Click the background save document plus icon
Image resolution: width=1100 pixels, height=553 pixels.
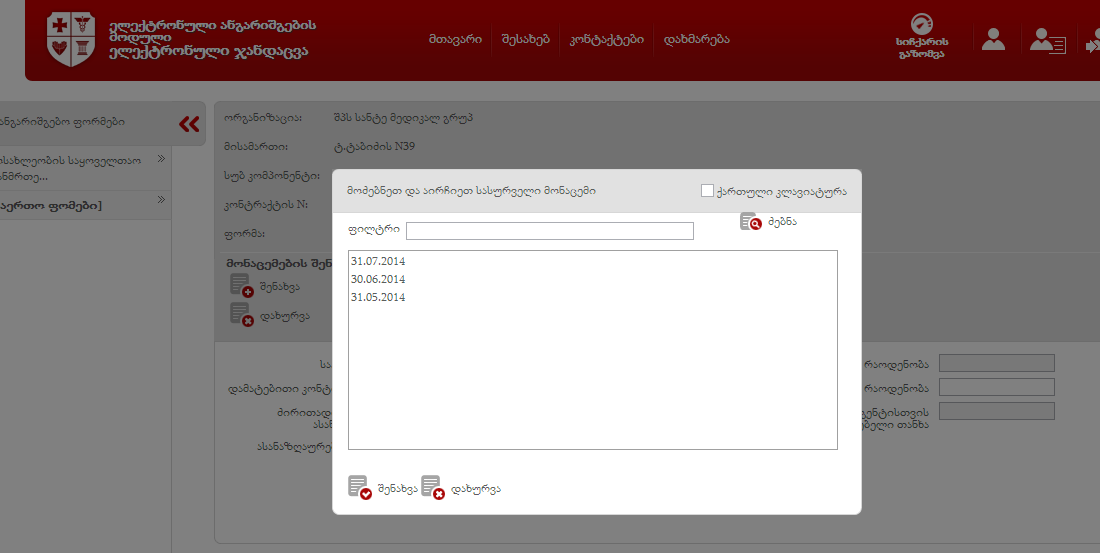point(241,285)
